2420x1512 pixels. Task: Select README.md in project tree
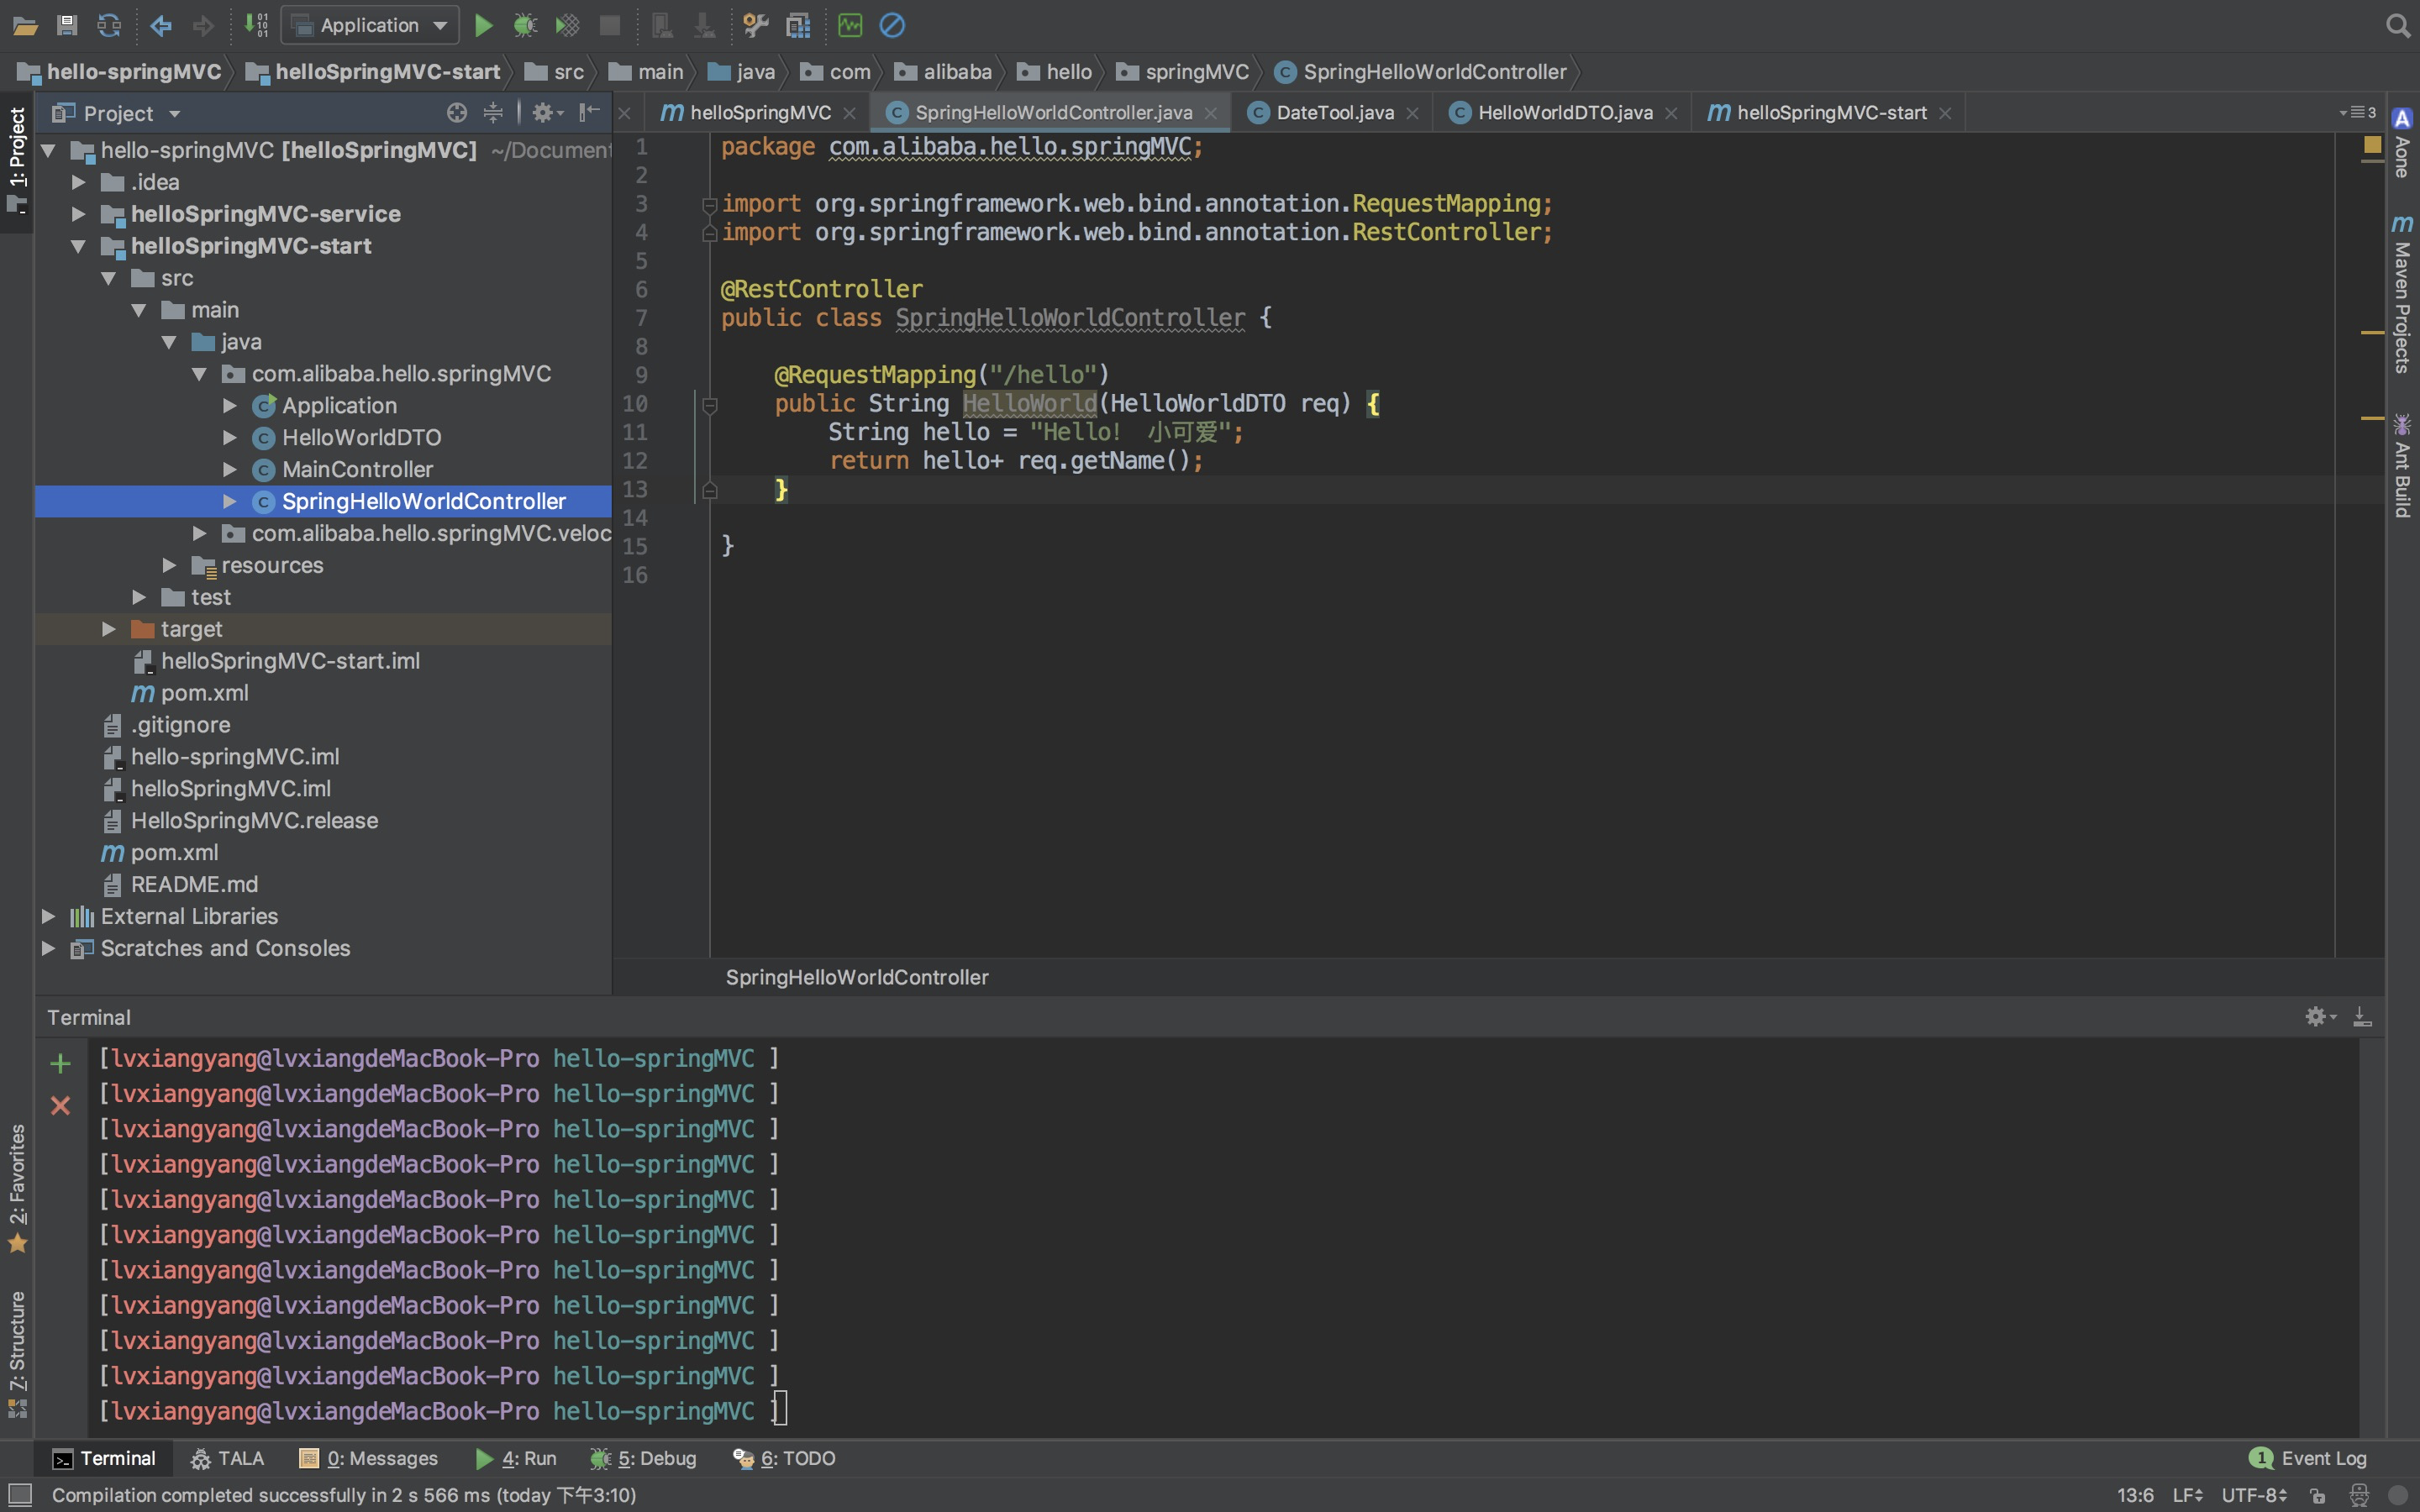(194, 884)
